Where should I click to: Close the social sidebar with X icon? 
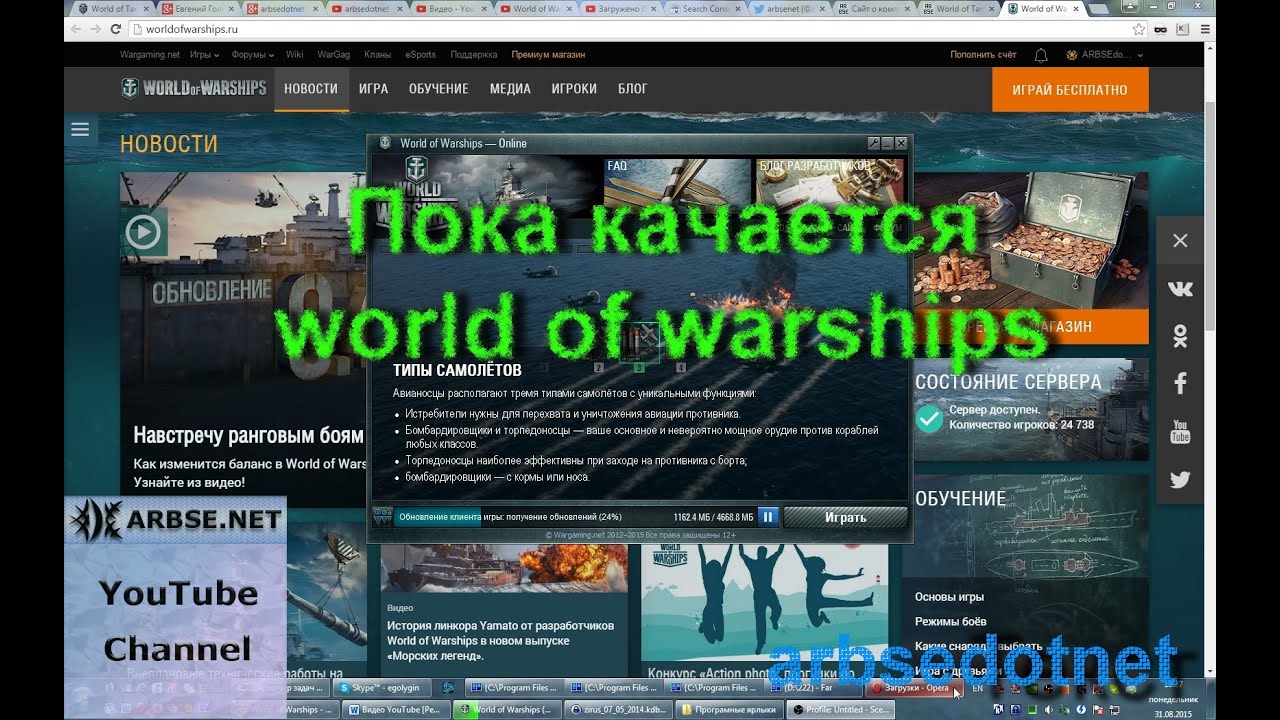(x=1180, y=241)
